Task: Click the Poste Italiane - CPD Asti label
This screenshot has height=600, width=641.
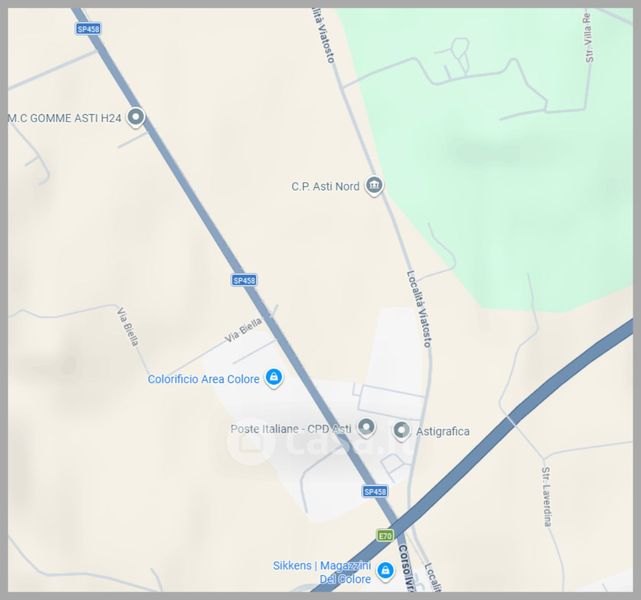Action: 291,429
